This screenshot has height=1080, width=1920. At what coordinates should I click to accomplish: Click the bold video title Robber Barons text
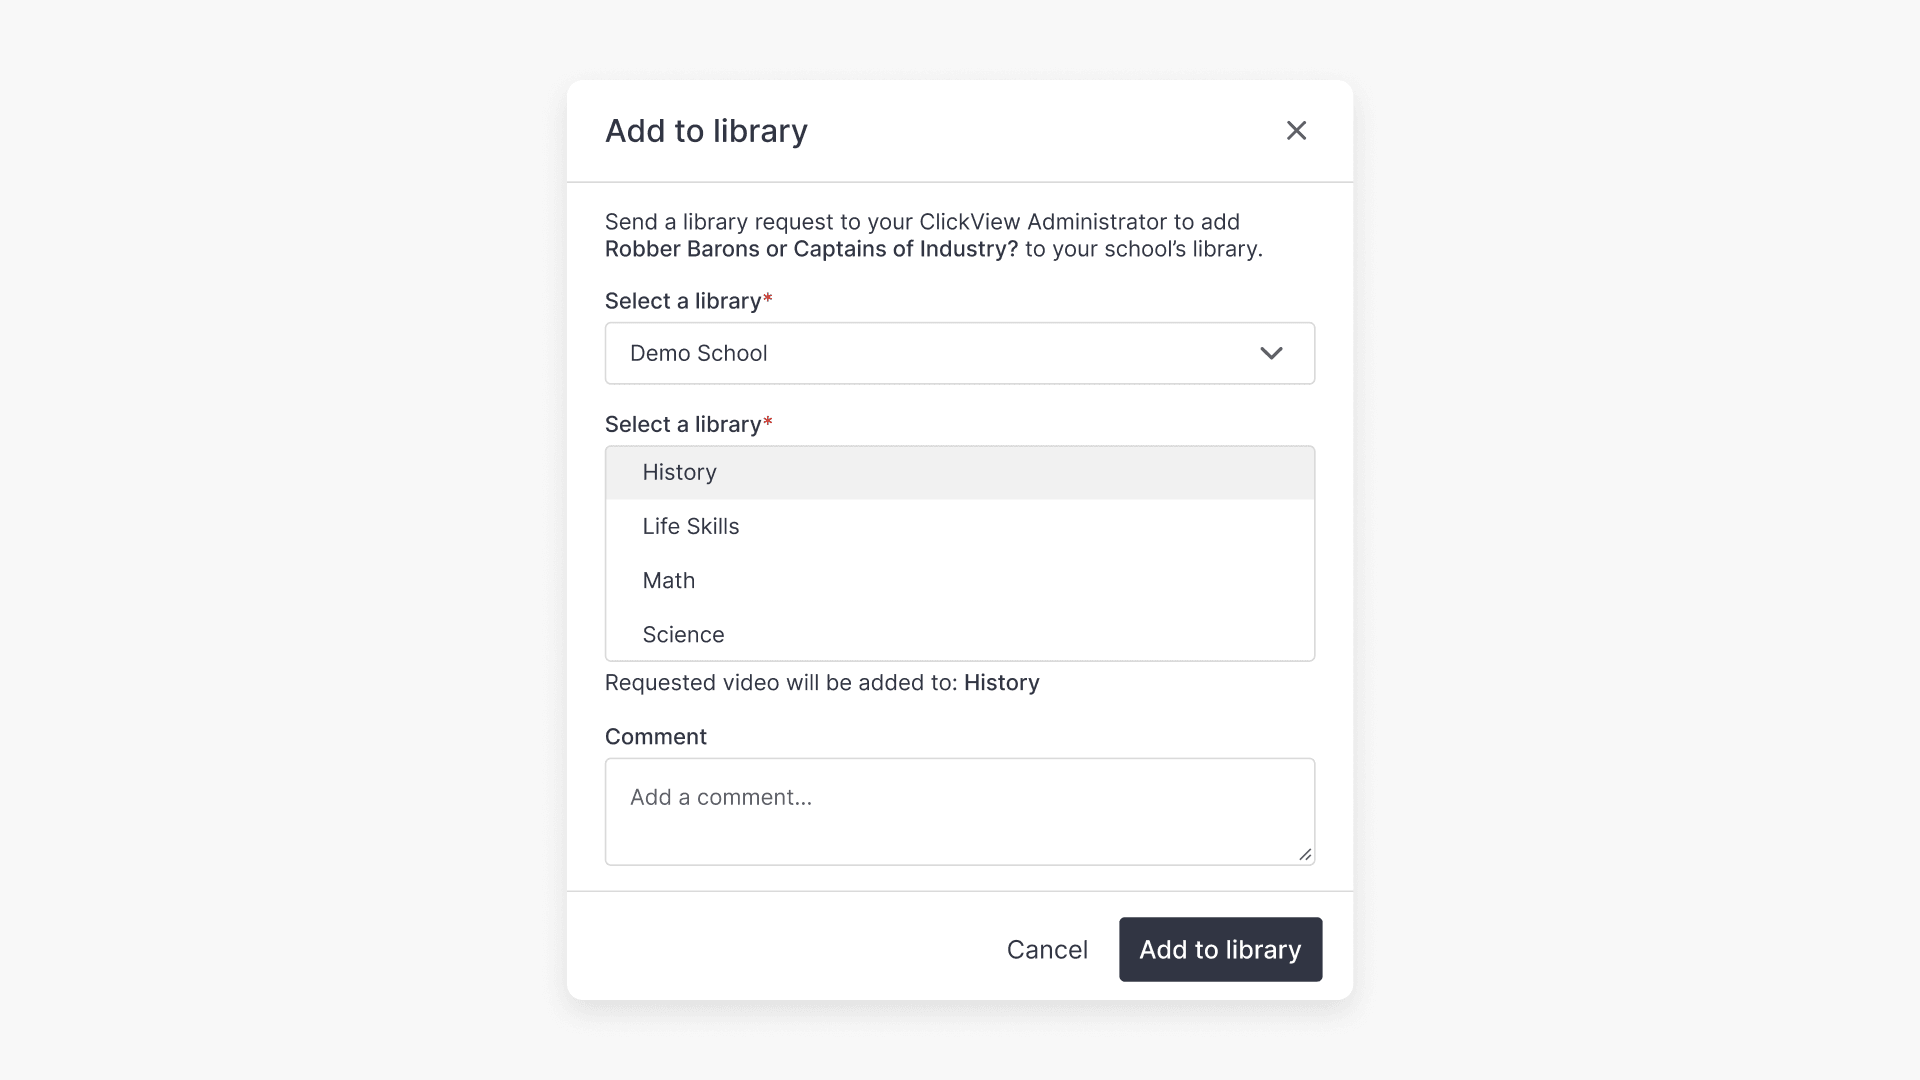click(810, 249)
